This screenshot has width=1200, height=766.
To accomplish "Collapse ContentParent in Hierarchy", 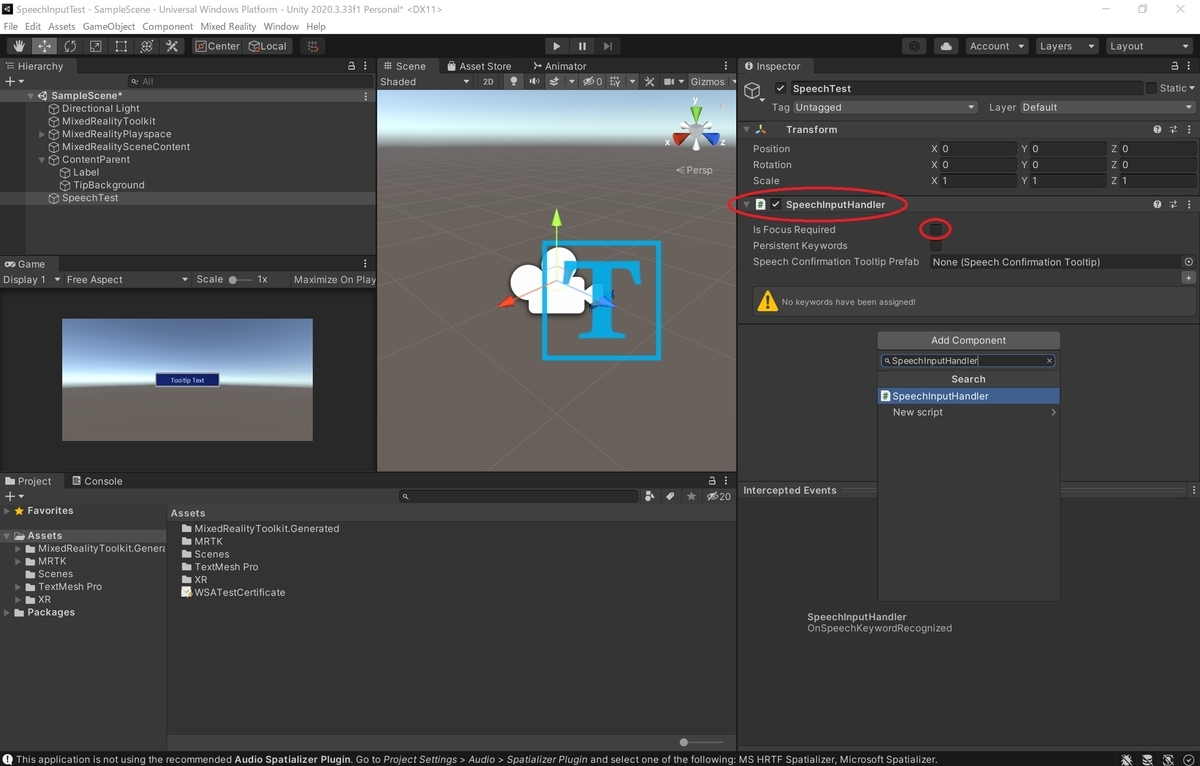I will click(42, 160).
